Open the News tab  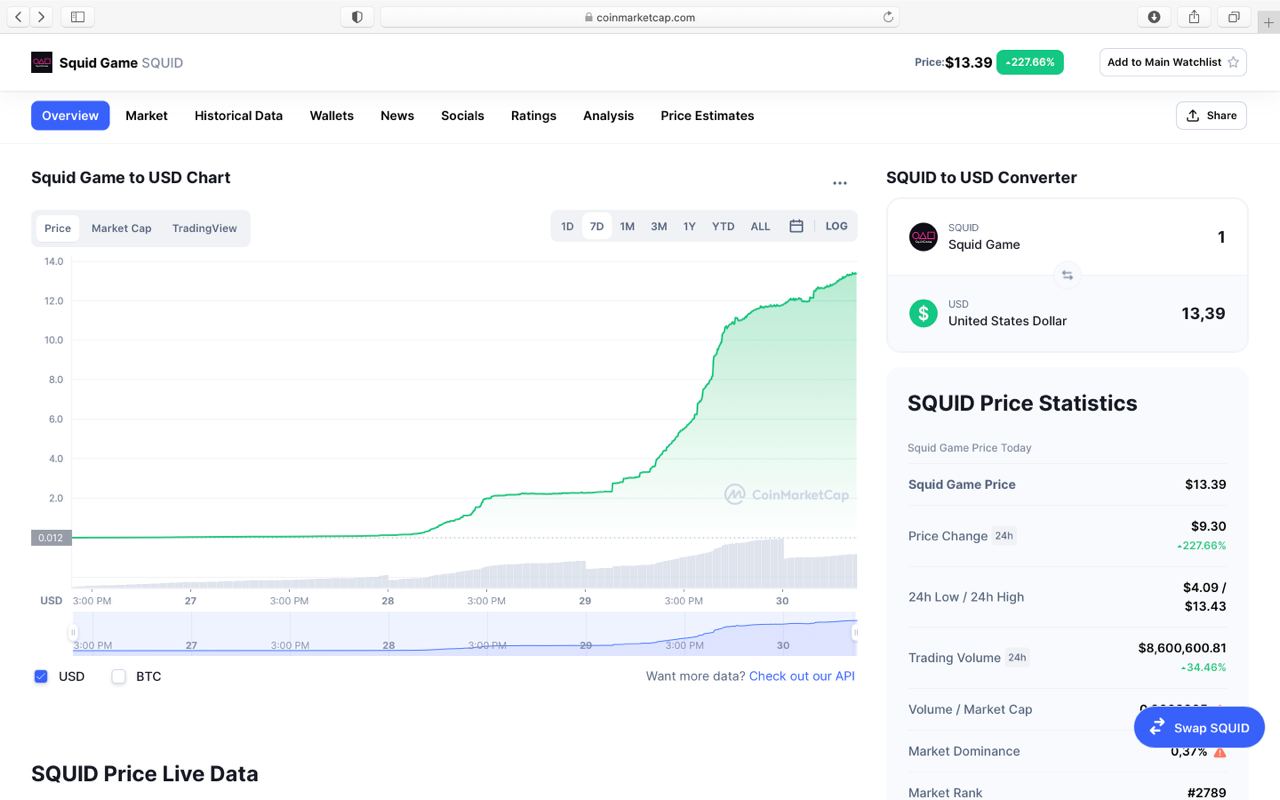pyautogui.click(x=397, y=115)
